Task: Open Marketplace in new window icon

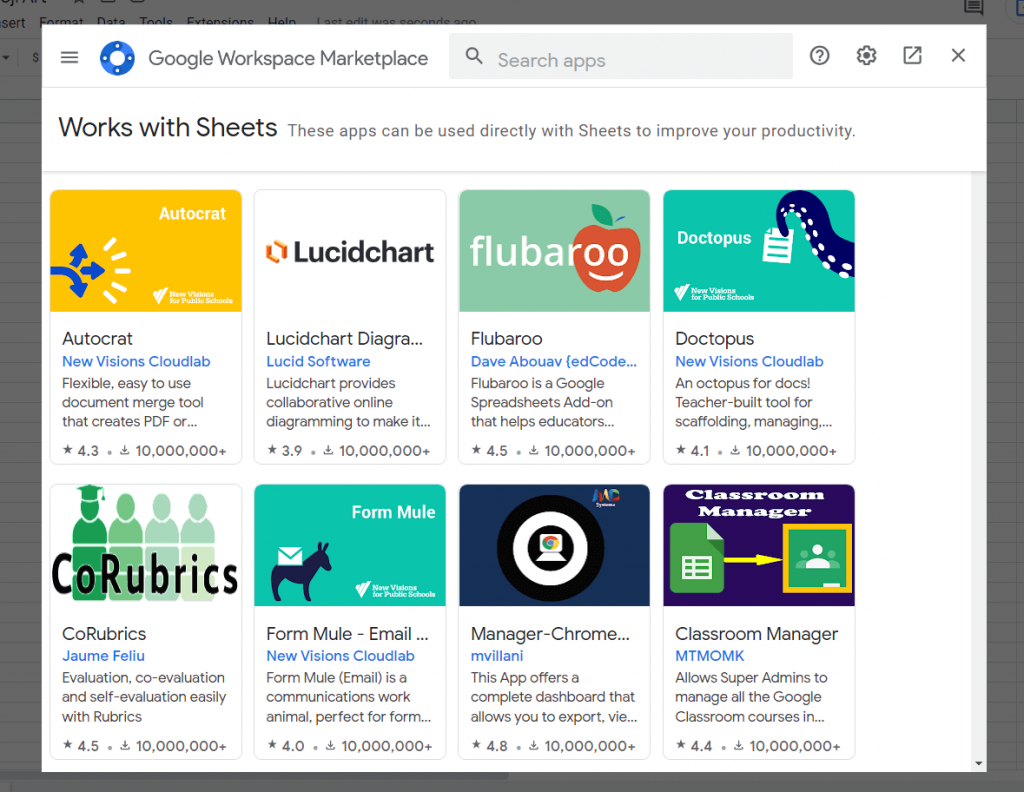Action: (x=912, y=56)
